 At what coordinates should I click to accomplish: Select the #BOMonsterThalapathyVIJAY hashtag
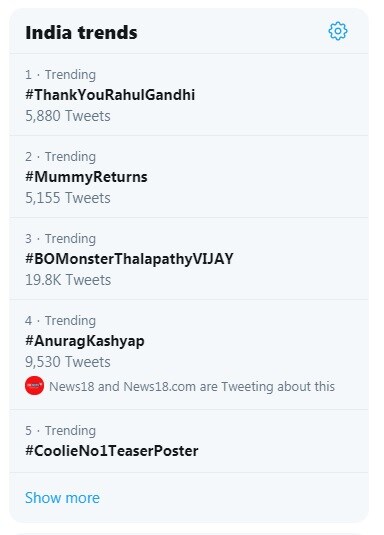pyautogui.click(x=129, y=259)
